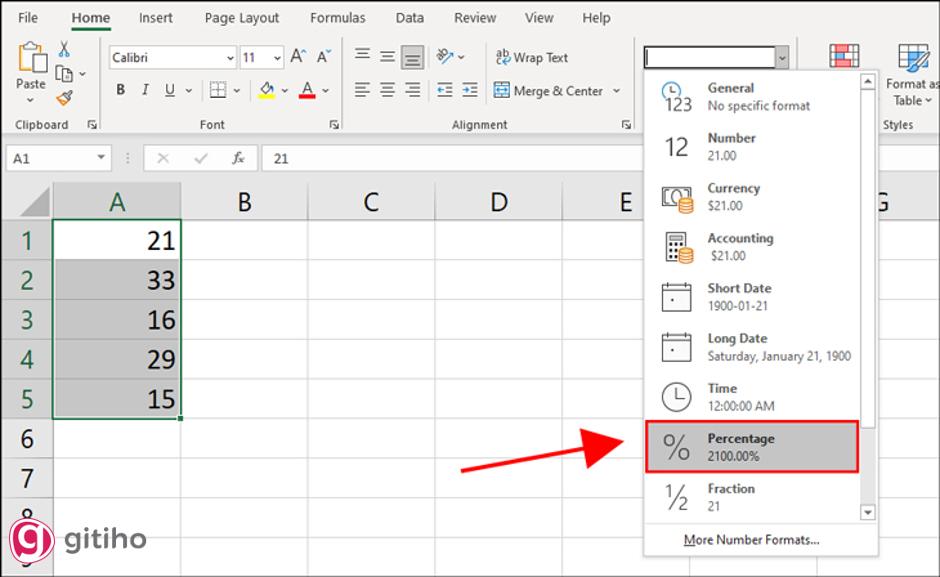Switch to the Insert tab
Screen dimensions: 940x577
(156, 18)
